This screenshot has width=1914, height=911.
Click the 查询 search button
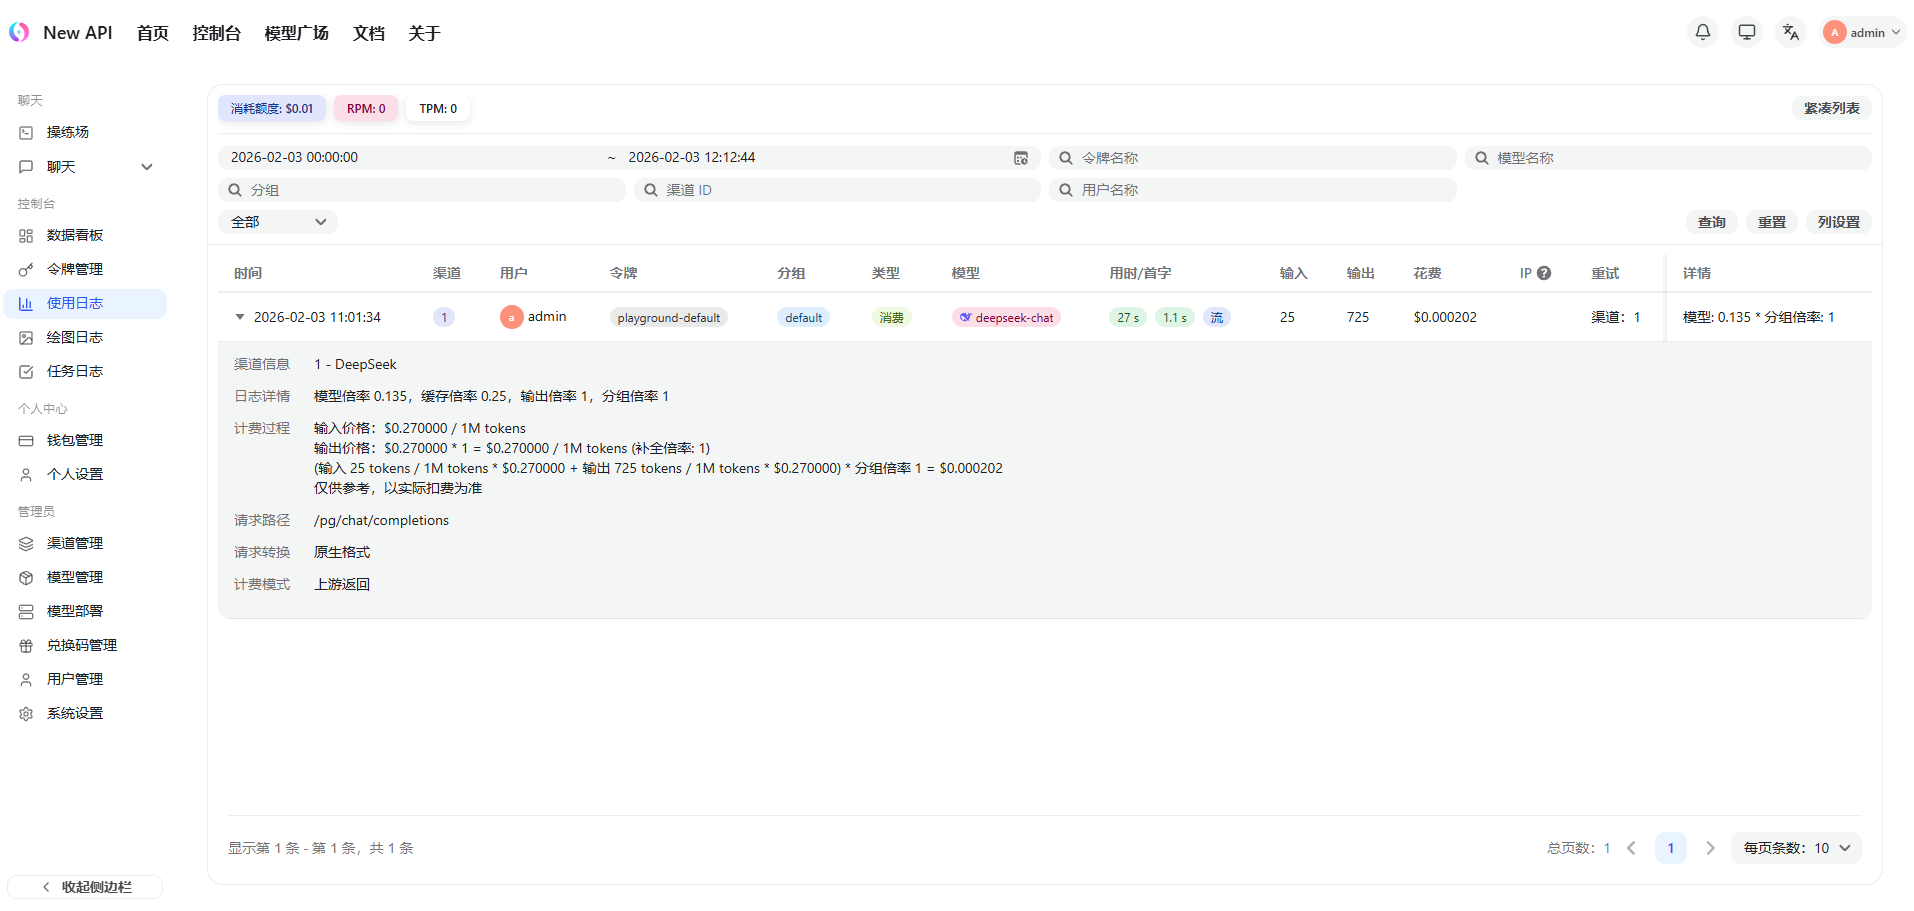tap(1711, 222)
